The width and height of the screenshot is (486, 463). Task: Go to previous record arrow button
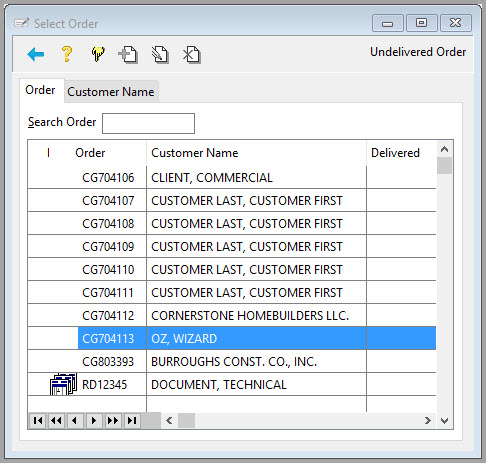click(75, 421)
